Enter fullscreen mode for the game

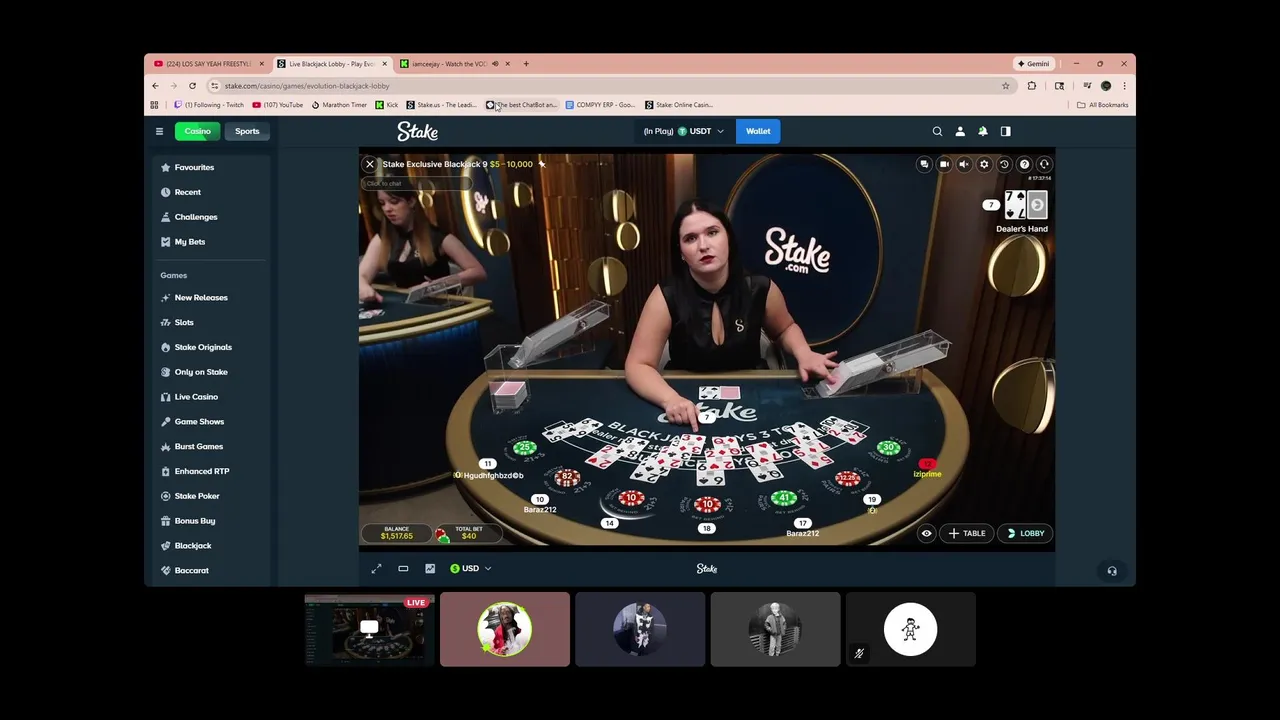pyautogui.click(x=376, y=568)
